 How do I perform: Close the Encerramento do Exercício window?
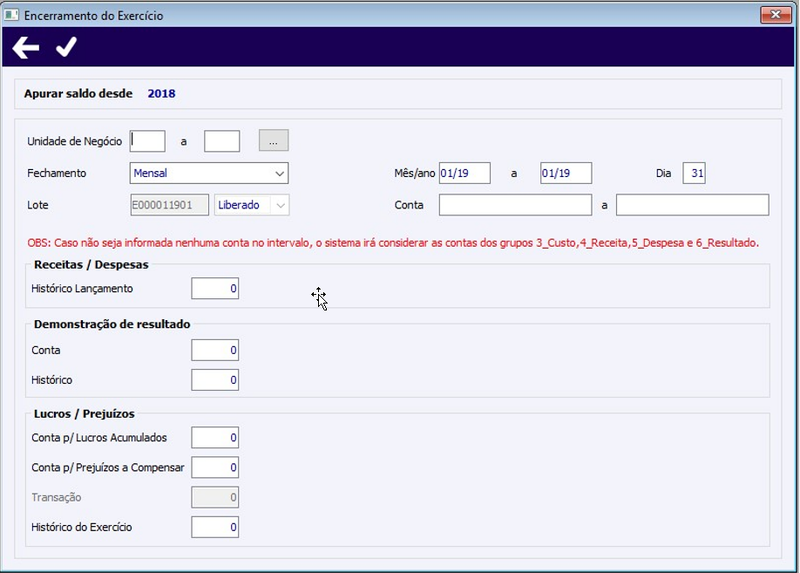coord(776,14)
